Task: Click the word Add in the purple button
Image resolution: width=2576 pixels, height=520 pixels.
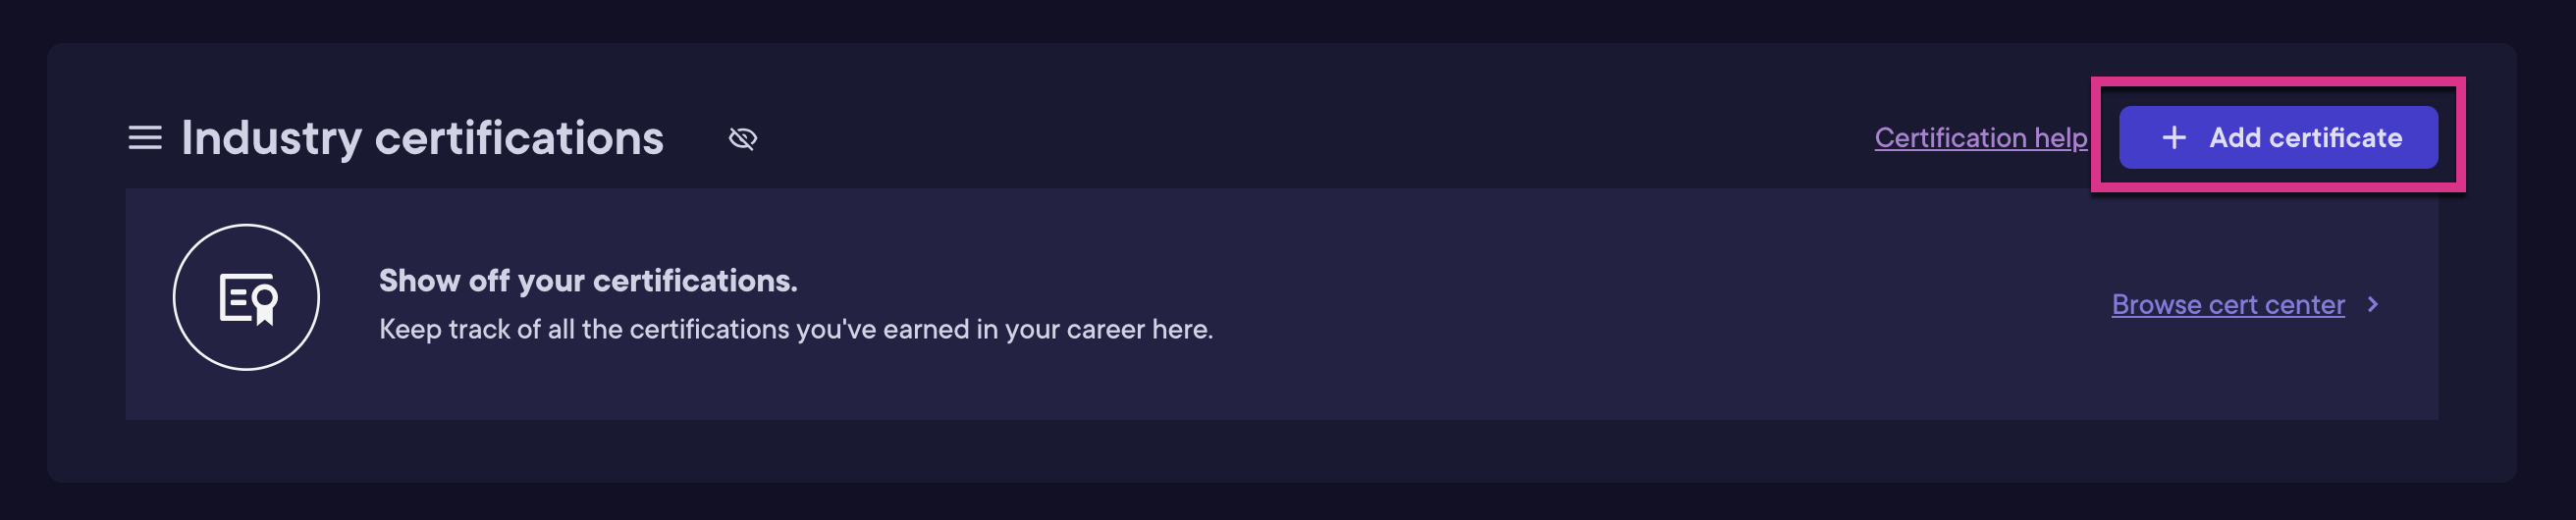Action: tap(2234, 138)
